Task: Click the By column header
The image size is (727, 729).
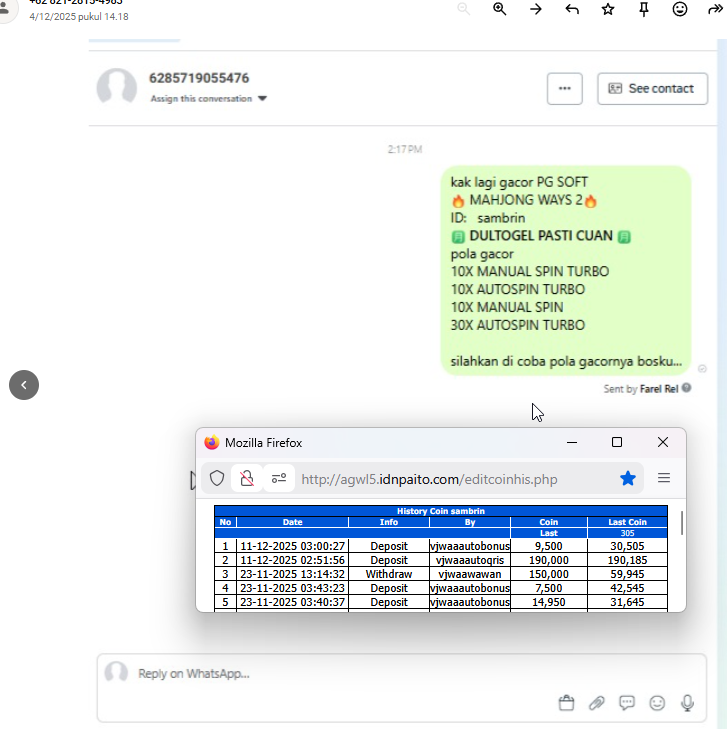Action: tap(470, 522)
